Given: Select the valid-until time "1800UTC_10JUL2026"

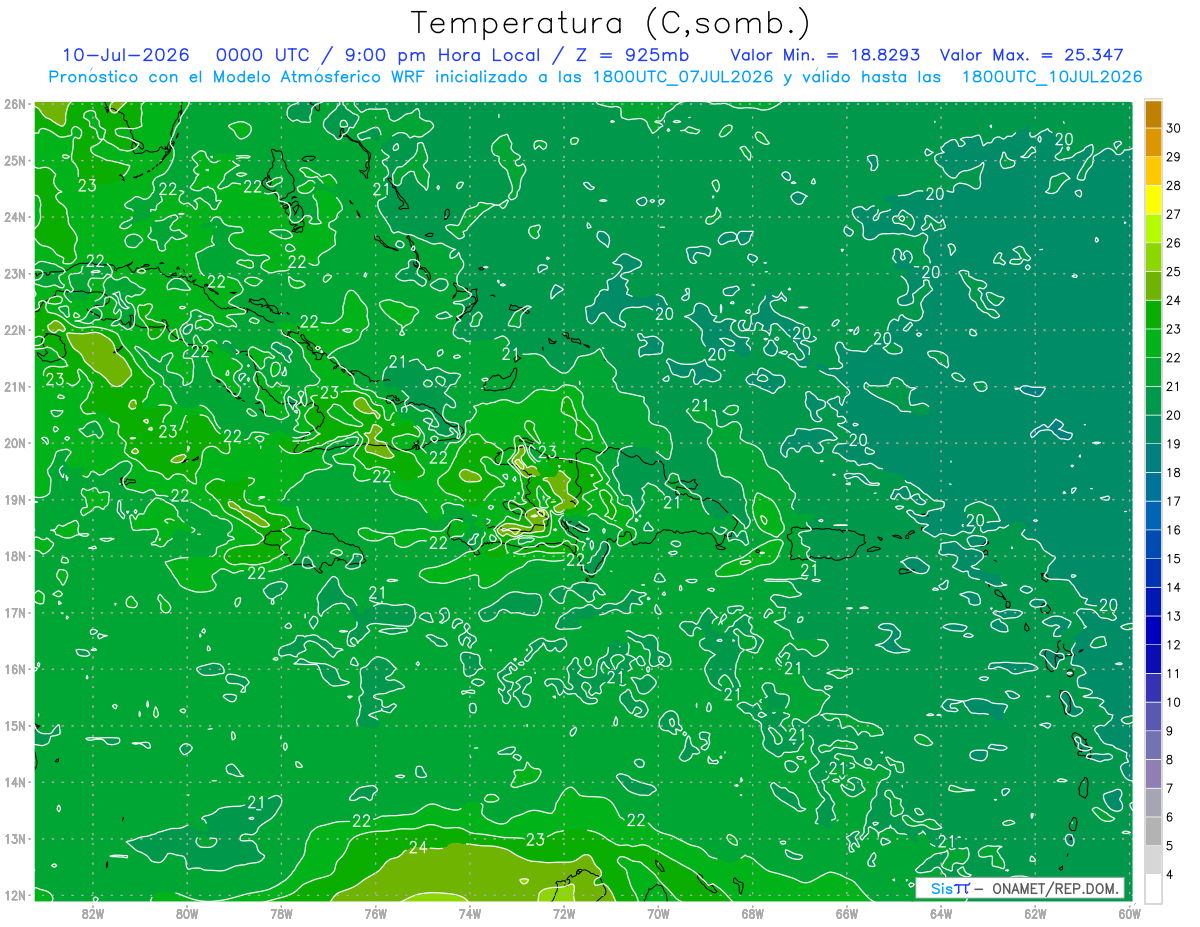Looking at the screenshot, I should (x=1051, y=77).
